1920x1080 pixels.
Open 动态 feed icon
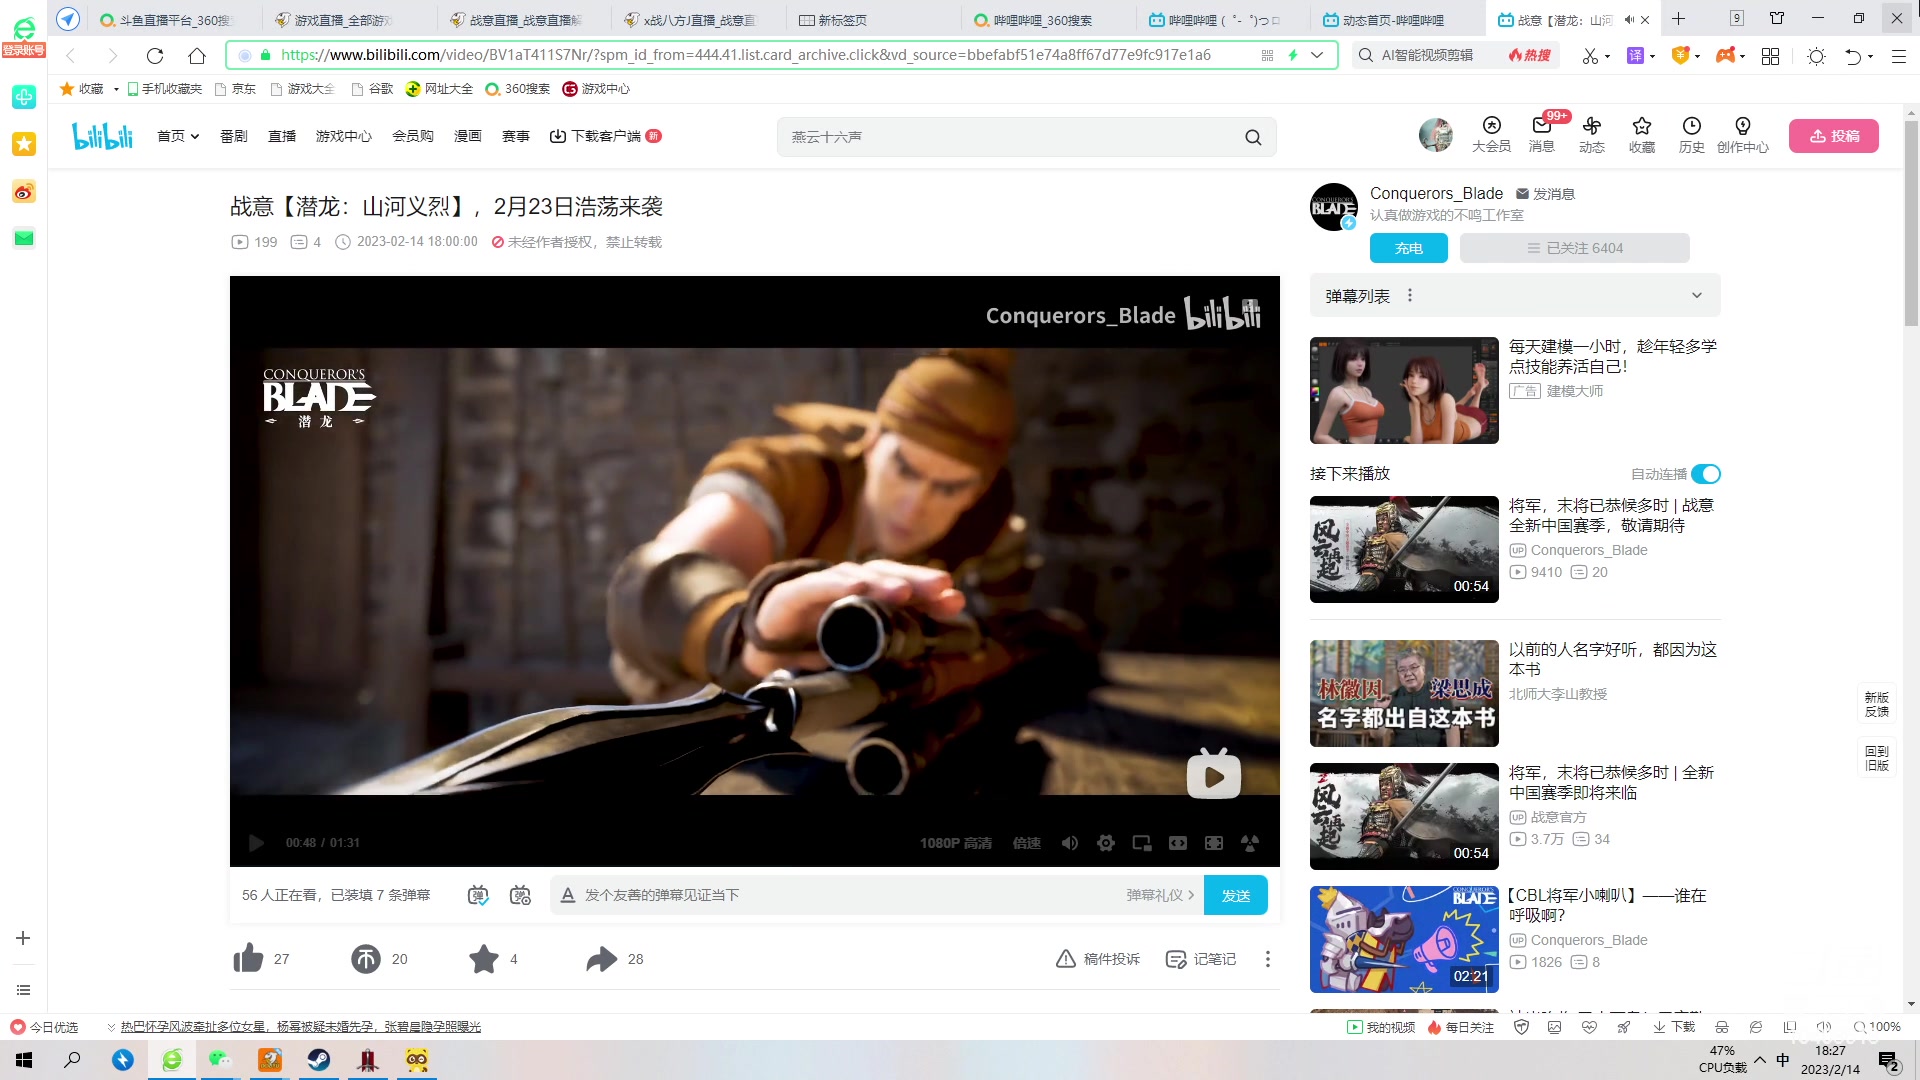tap(1592, 135)
